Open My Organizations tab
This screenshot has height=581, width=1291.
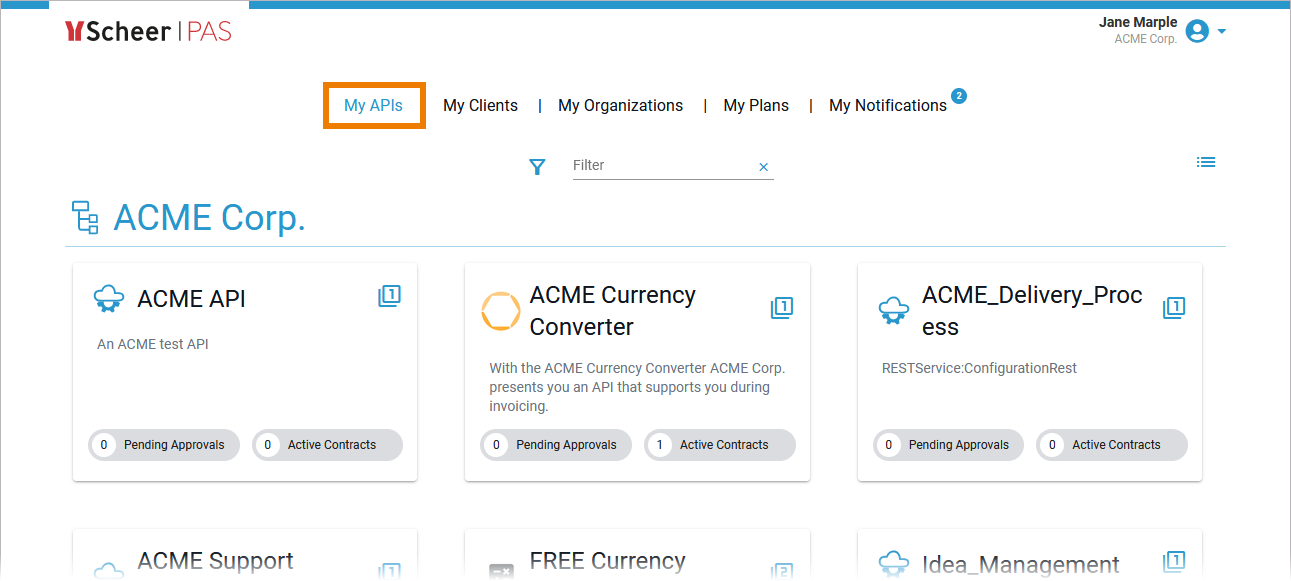[x=620, y=105]
